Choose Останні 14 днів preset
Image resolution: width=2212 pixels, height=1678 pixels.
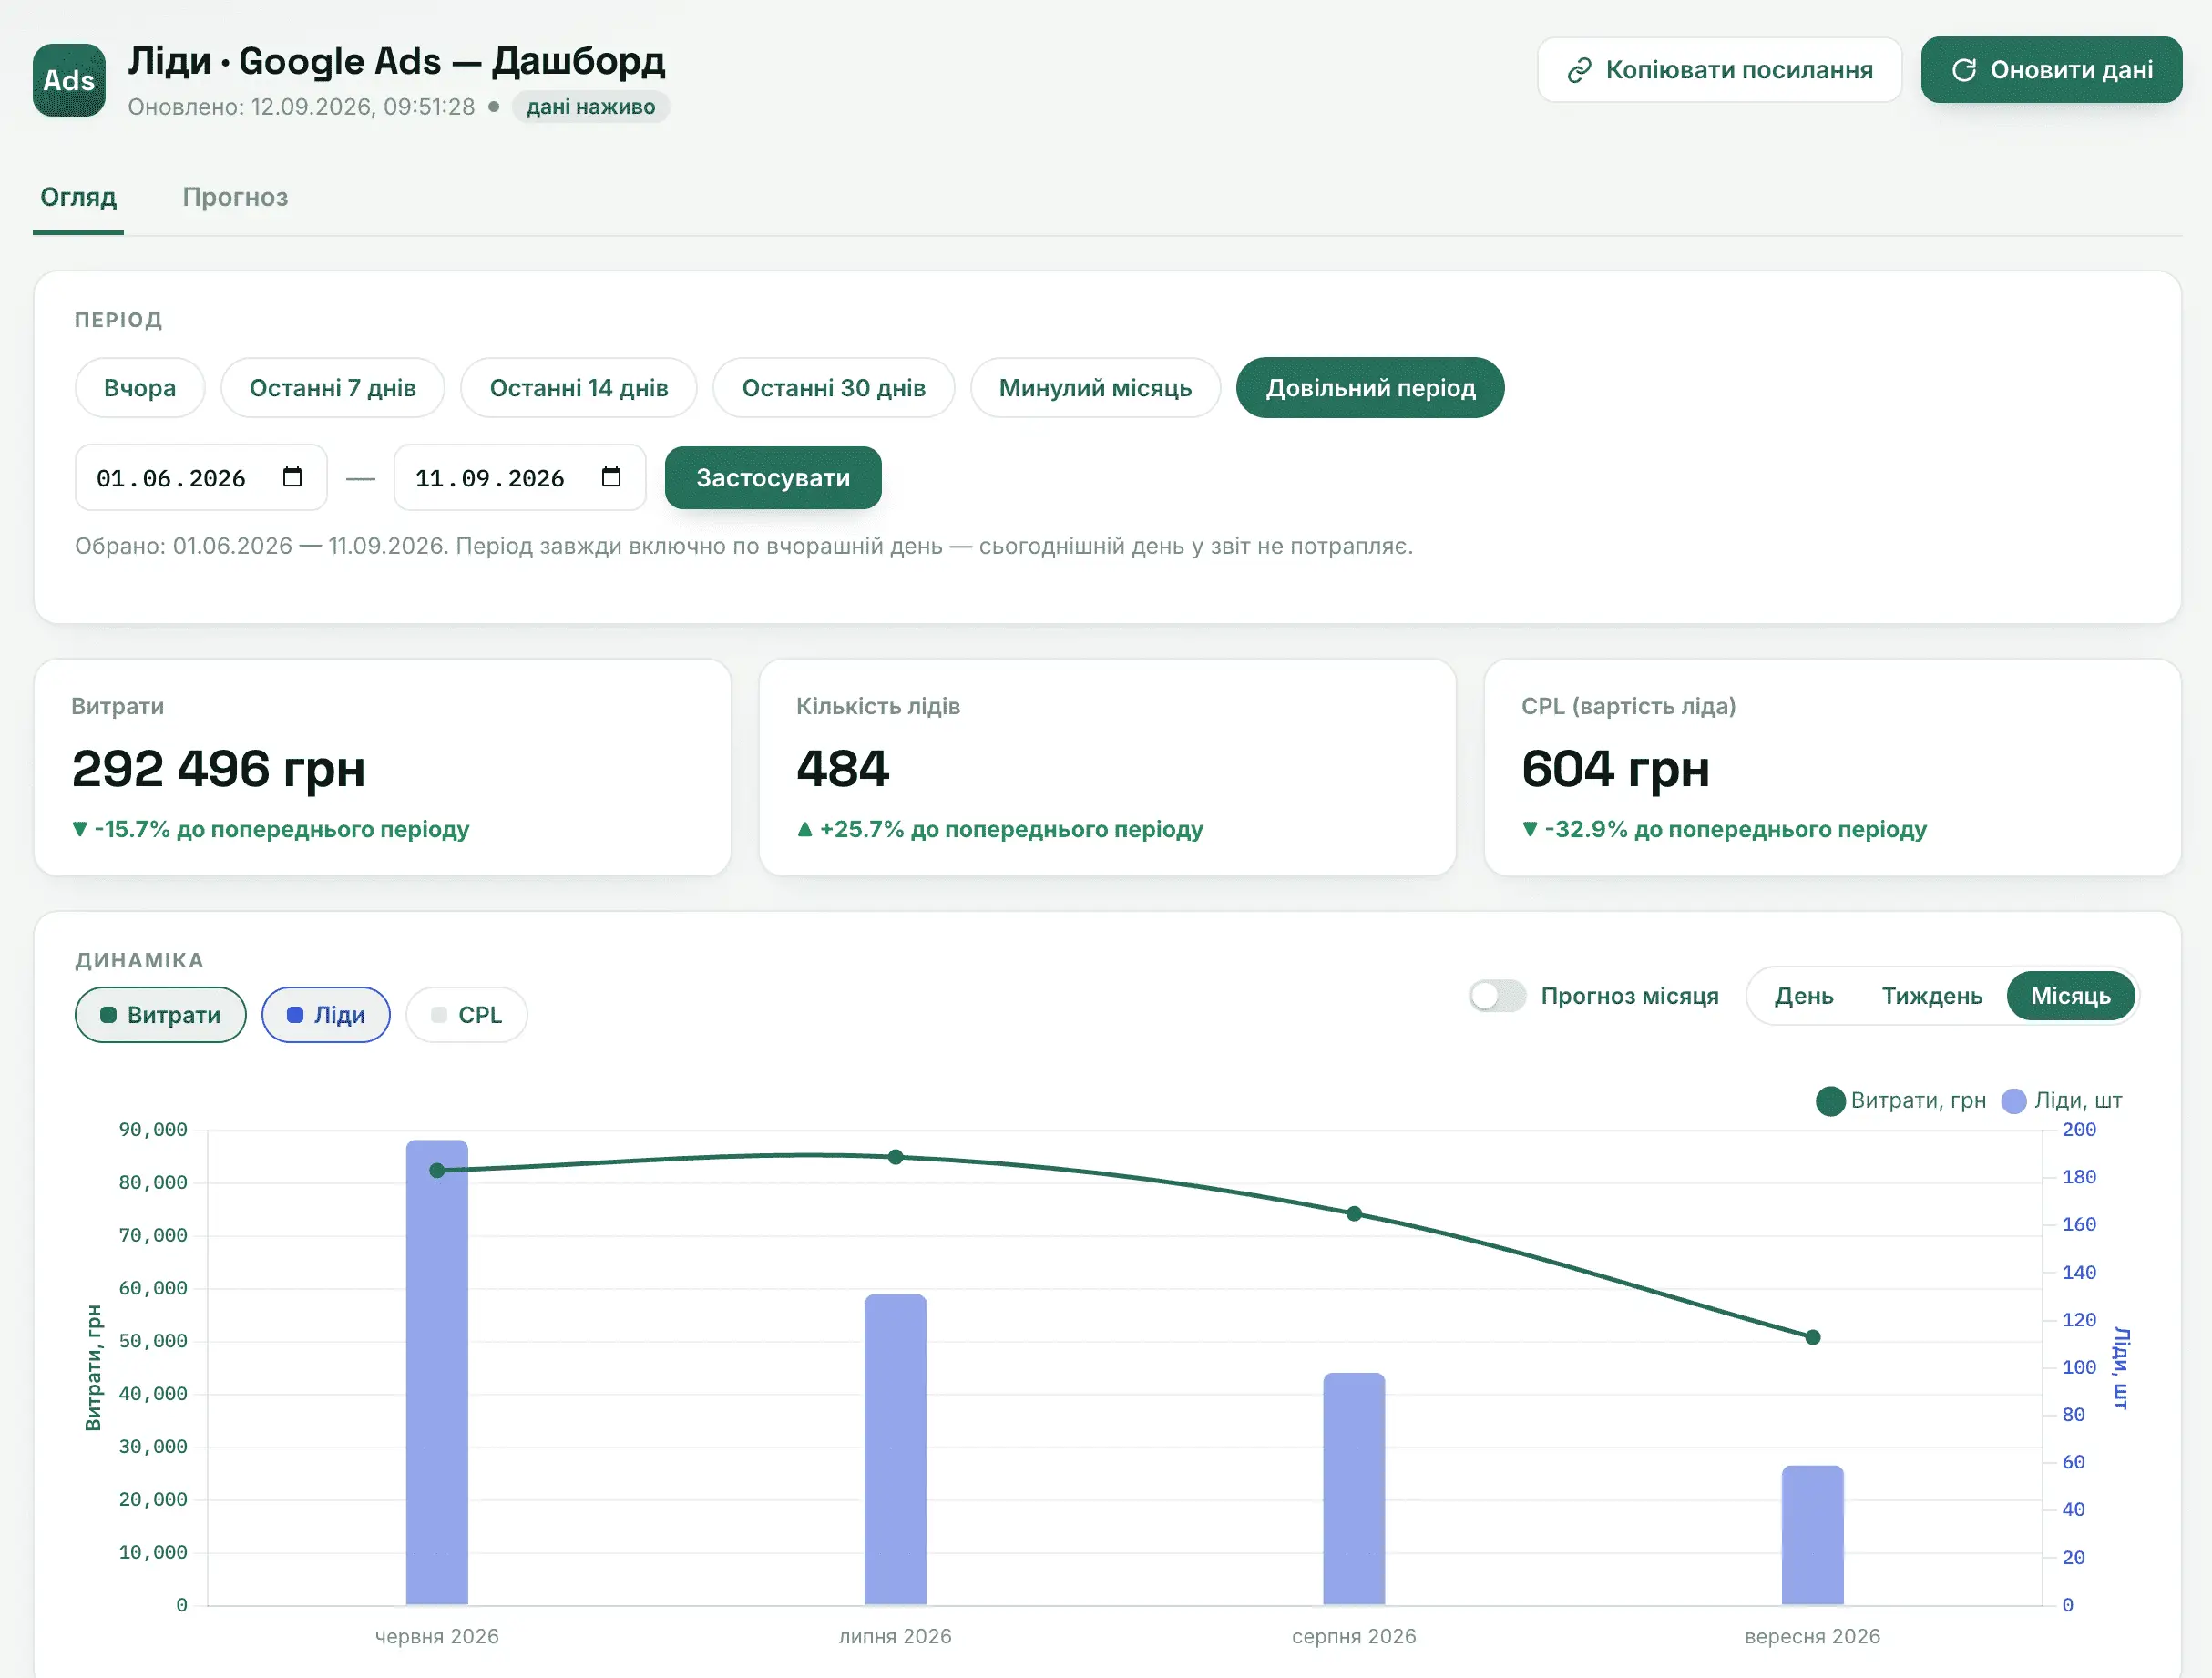(579, 388)
